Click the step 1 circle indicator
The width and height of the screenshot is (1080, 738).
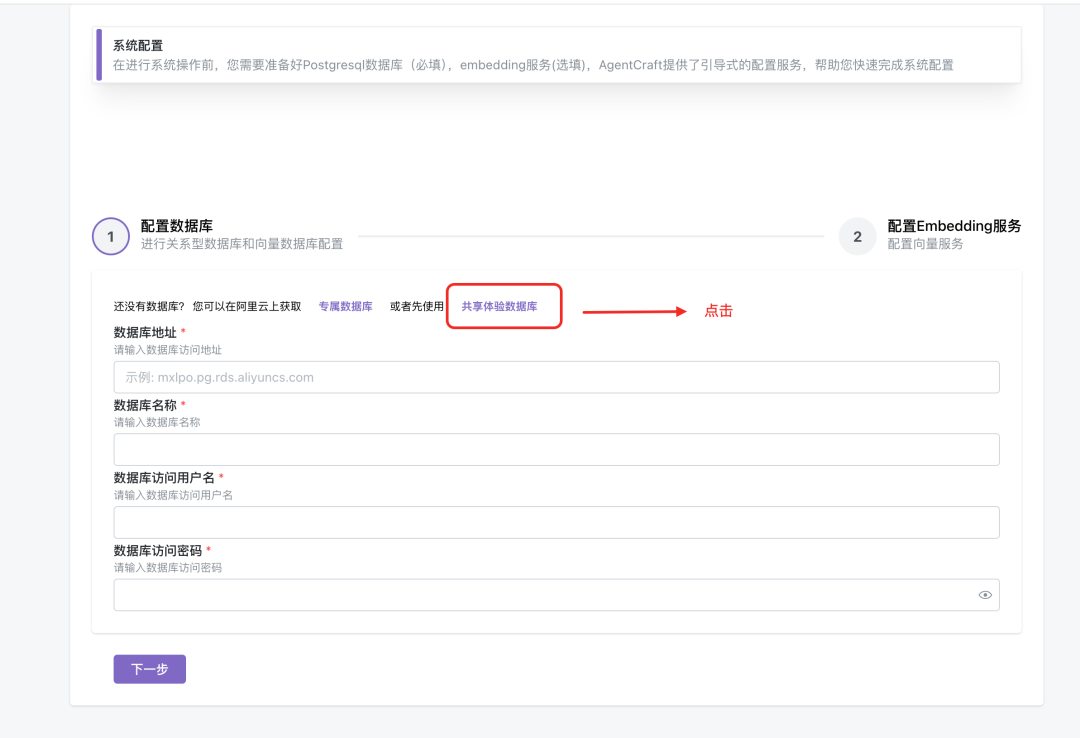(111, 236)
